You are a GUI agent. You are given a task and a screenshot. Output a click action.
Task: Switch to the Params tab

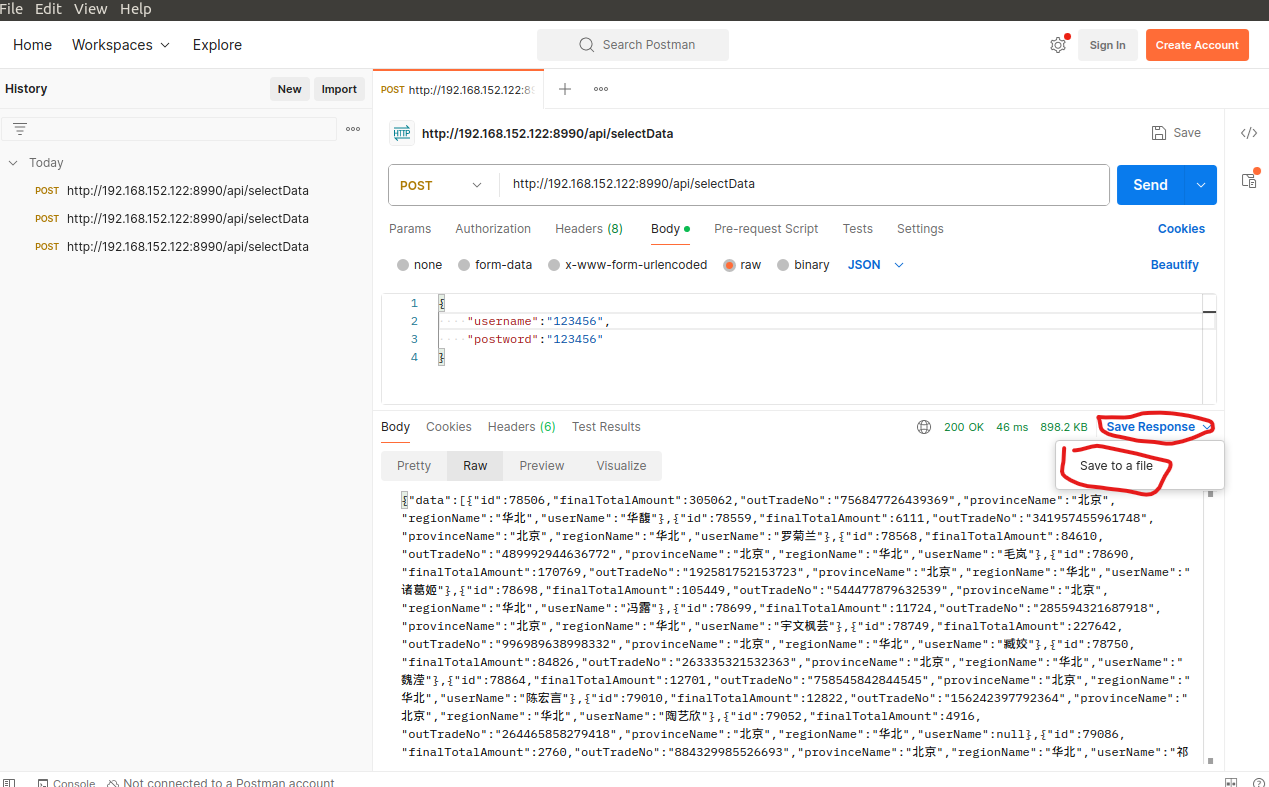point(410,229)
